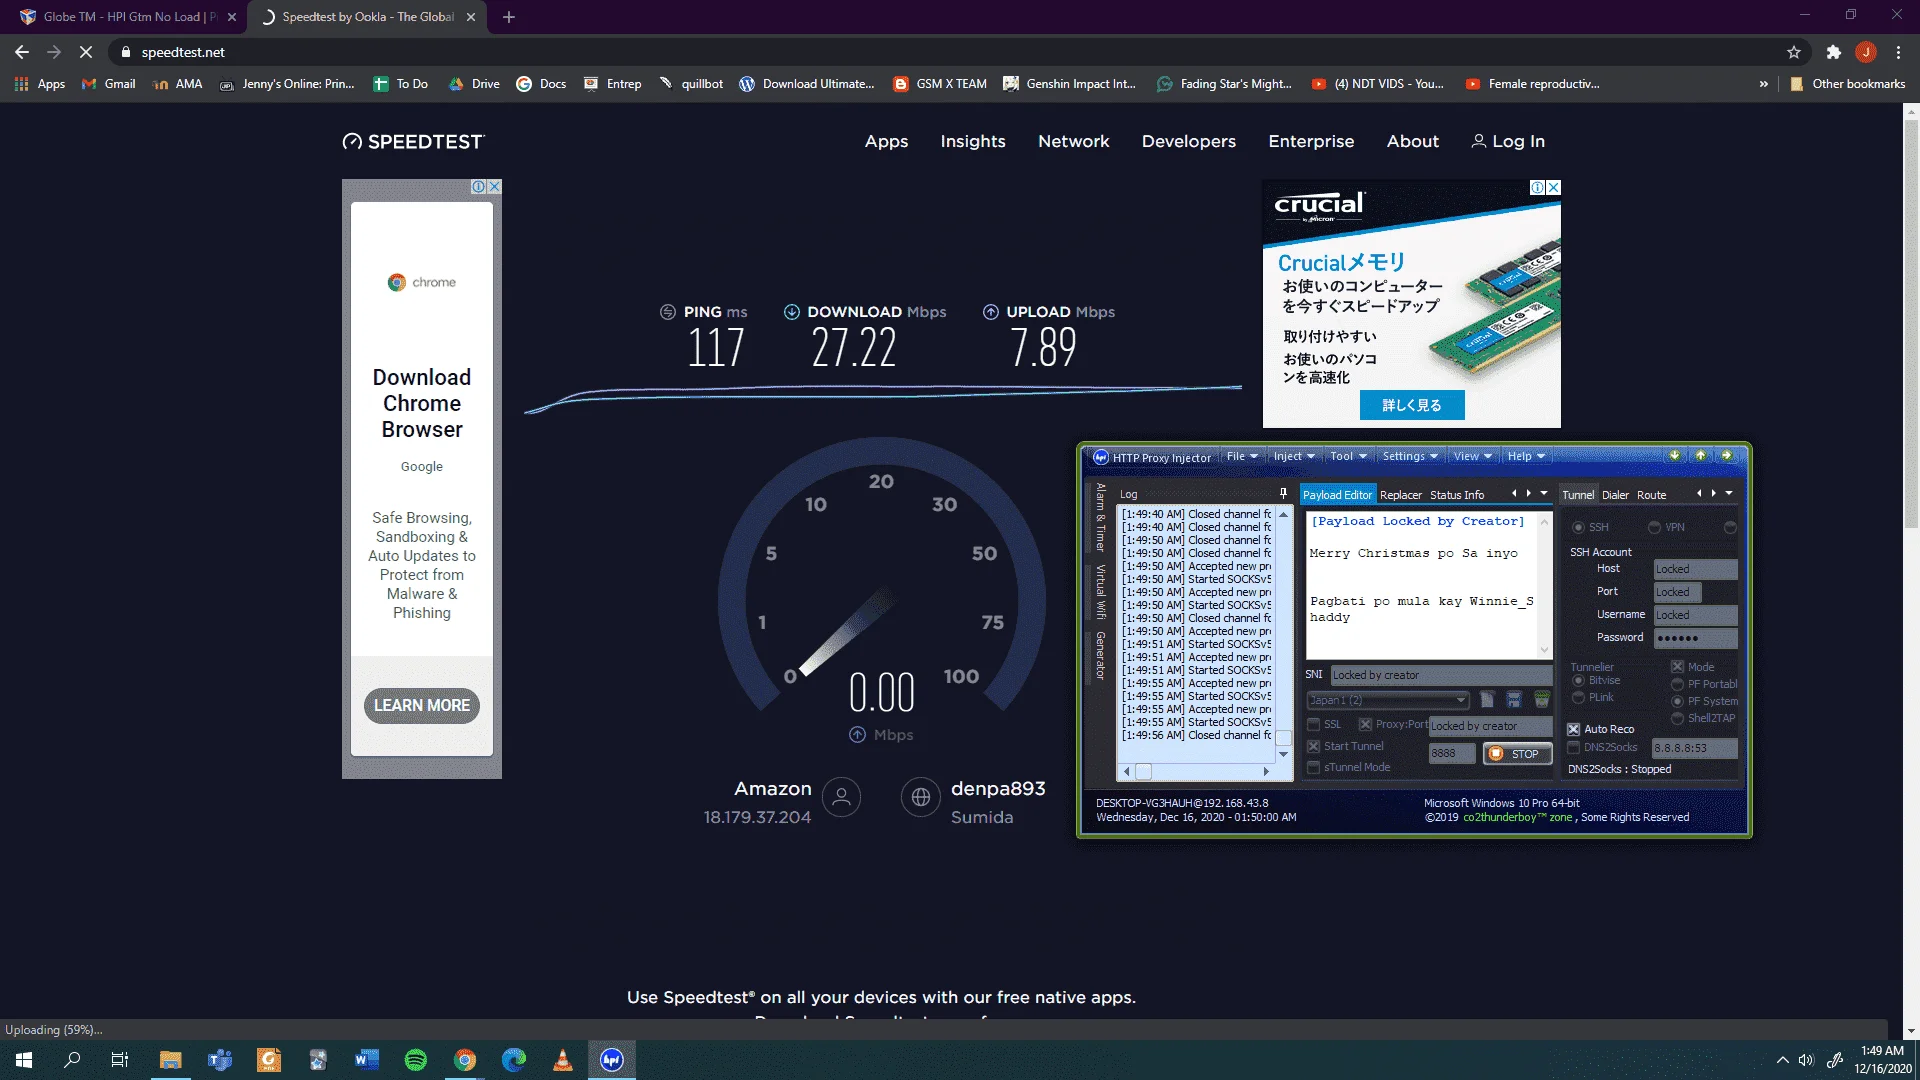1920x1080 pixels.
Task: Click the new config file icon in HTTP Proxy Injector
Action: [x=1487, y=700]
